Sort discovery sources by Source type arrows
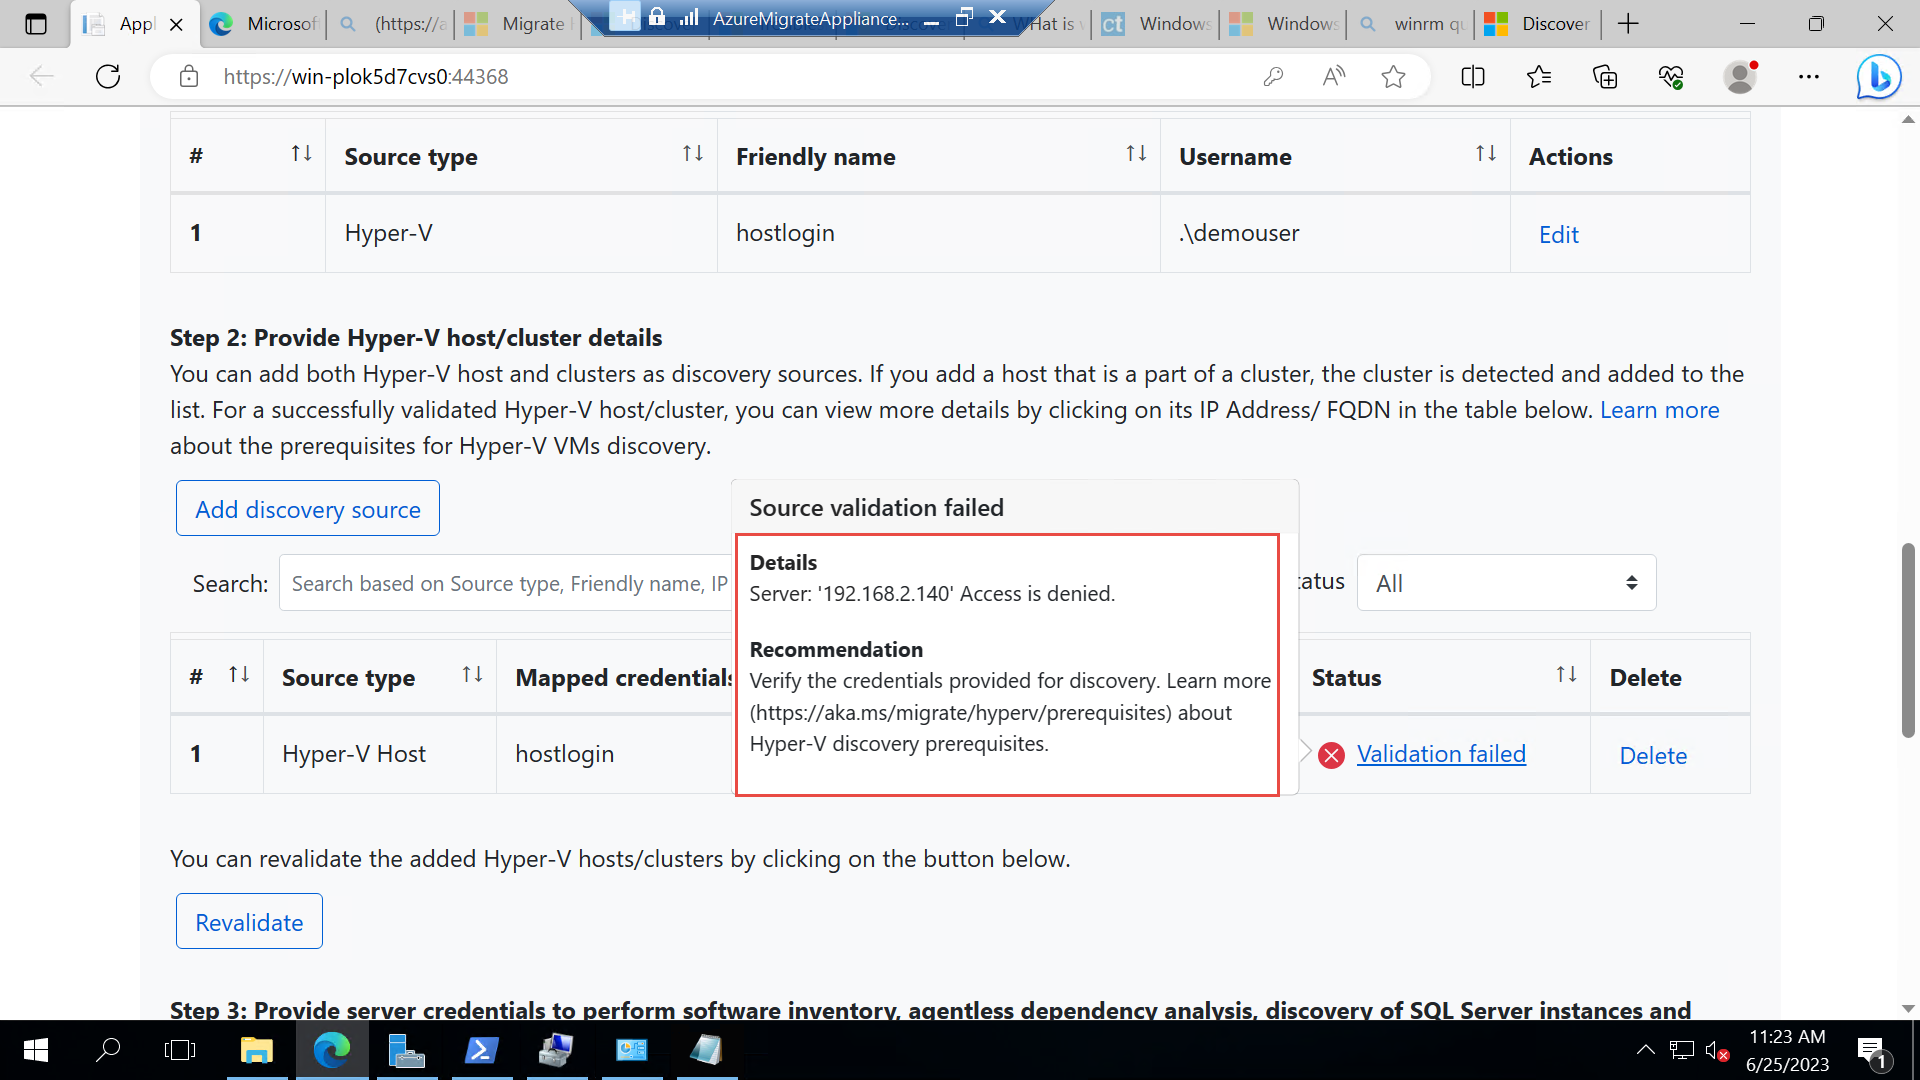Screen dimensions: 1920x1080 pos(472,675)
